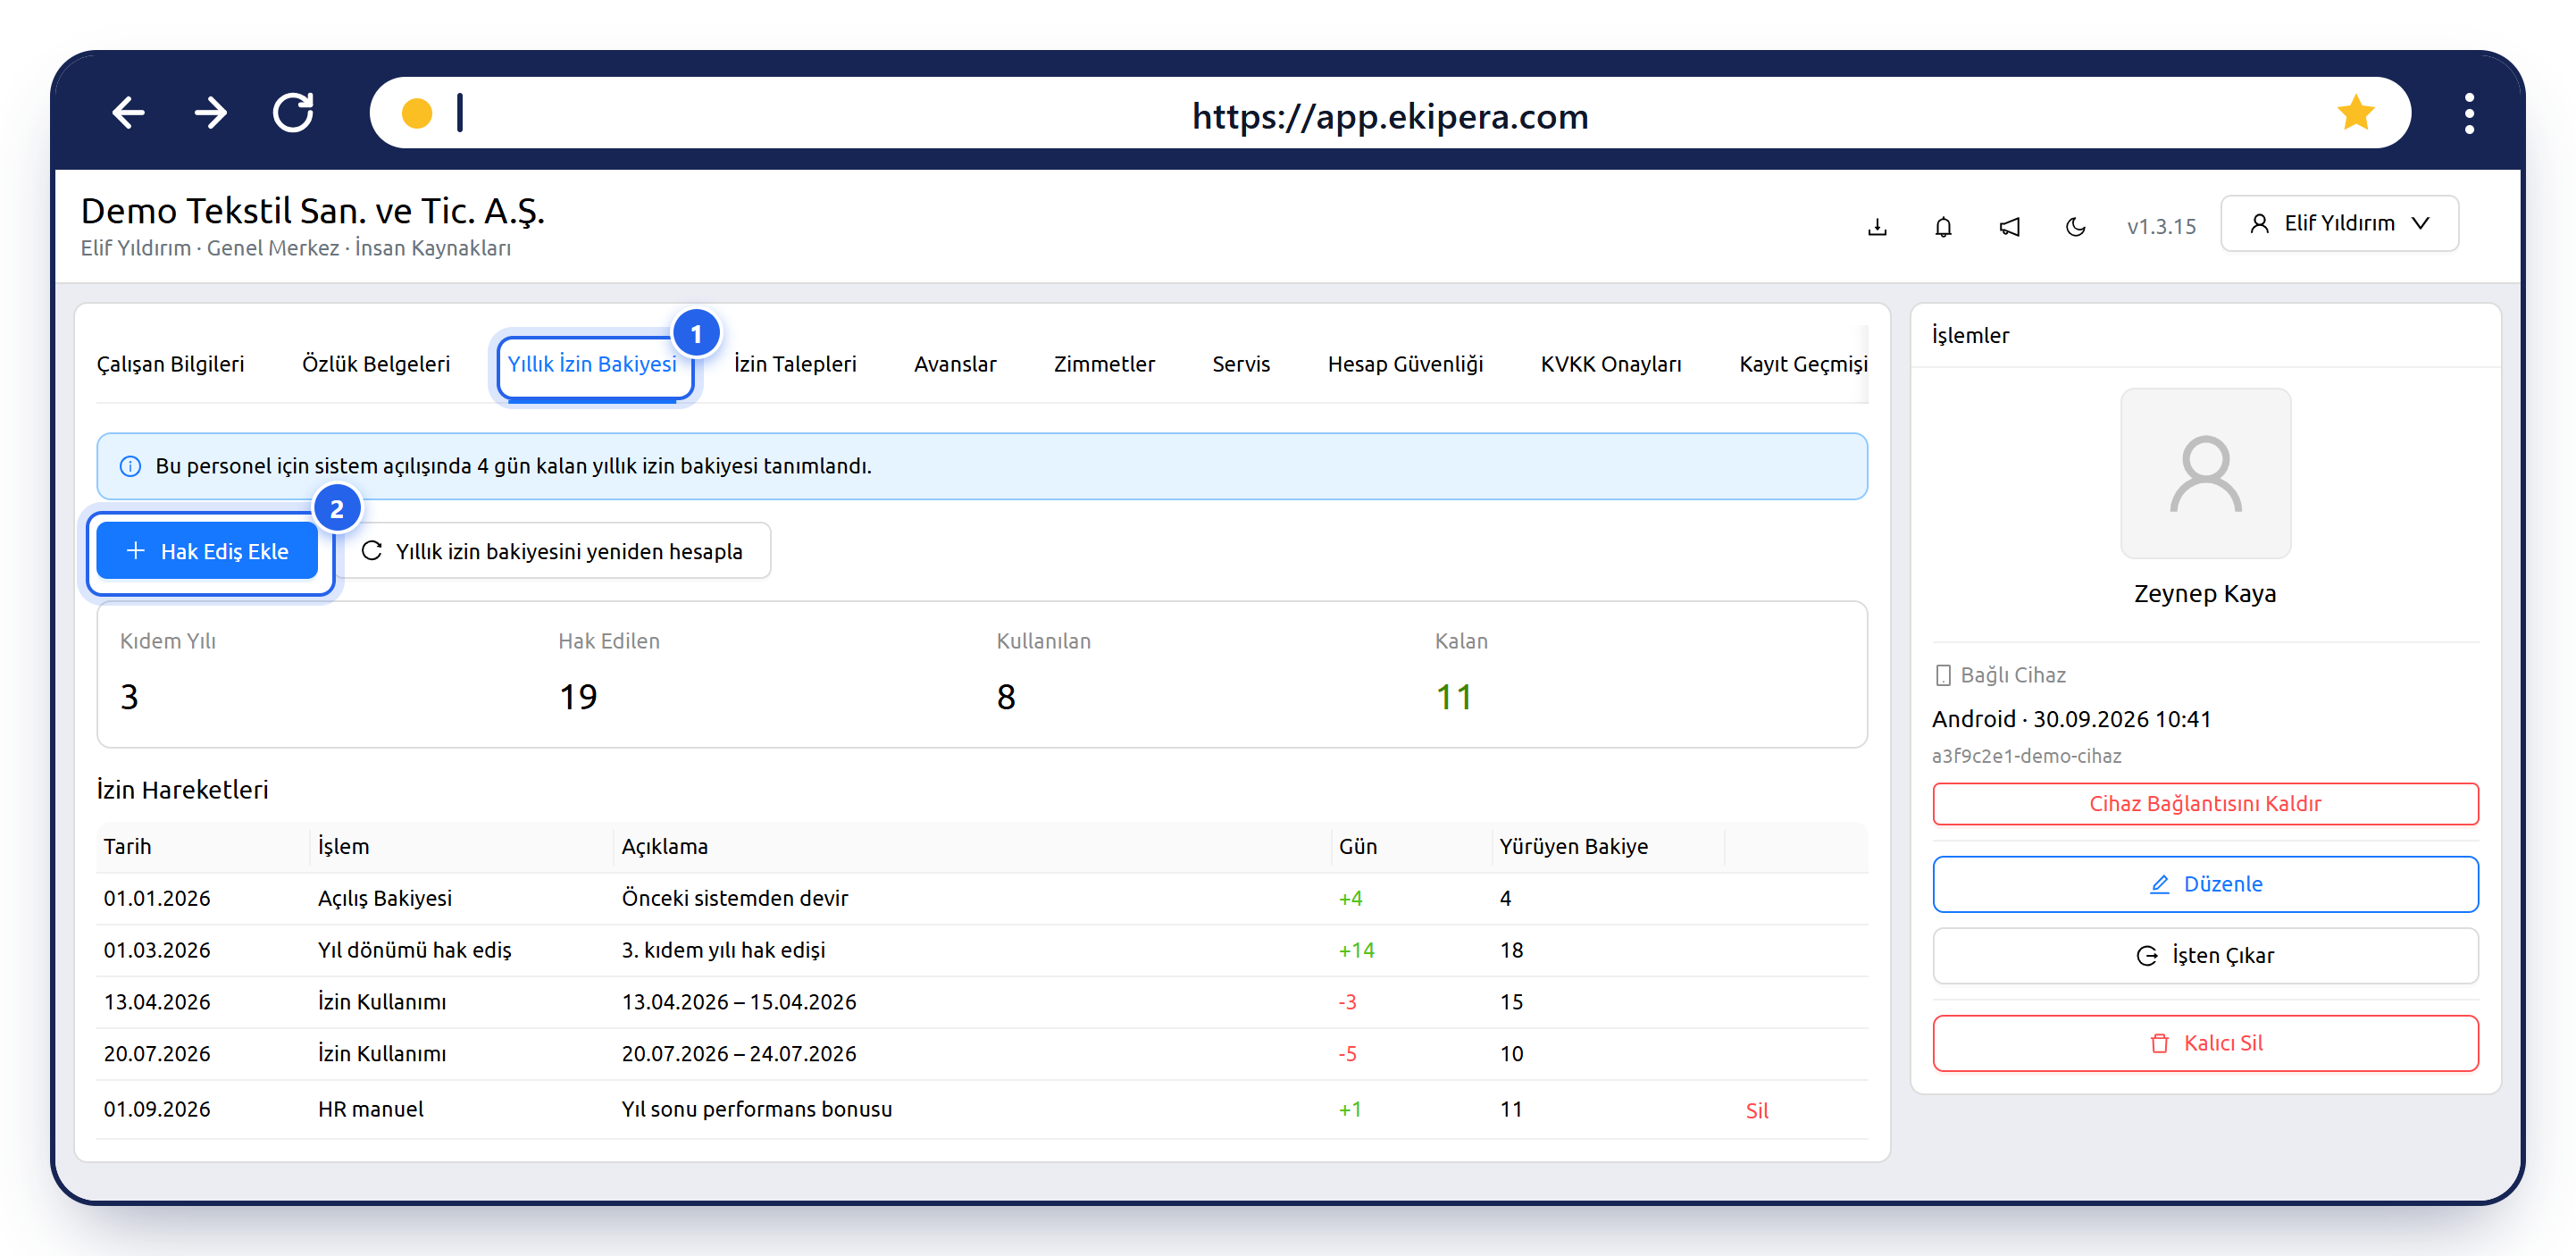Open the Zimmetler tab
The width and height of the screenshot is (2576, 1256).
pos(1104,364)
